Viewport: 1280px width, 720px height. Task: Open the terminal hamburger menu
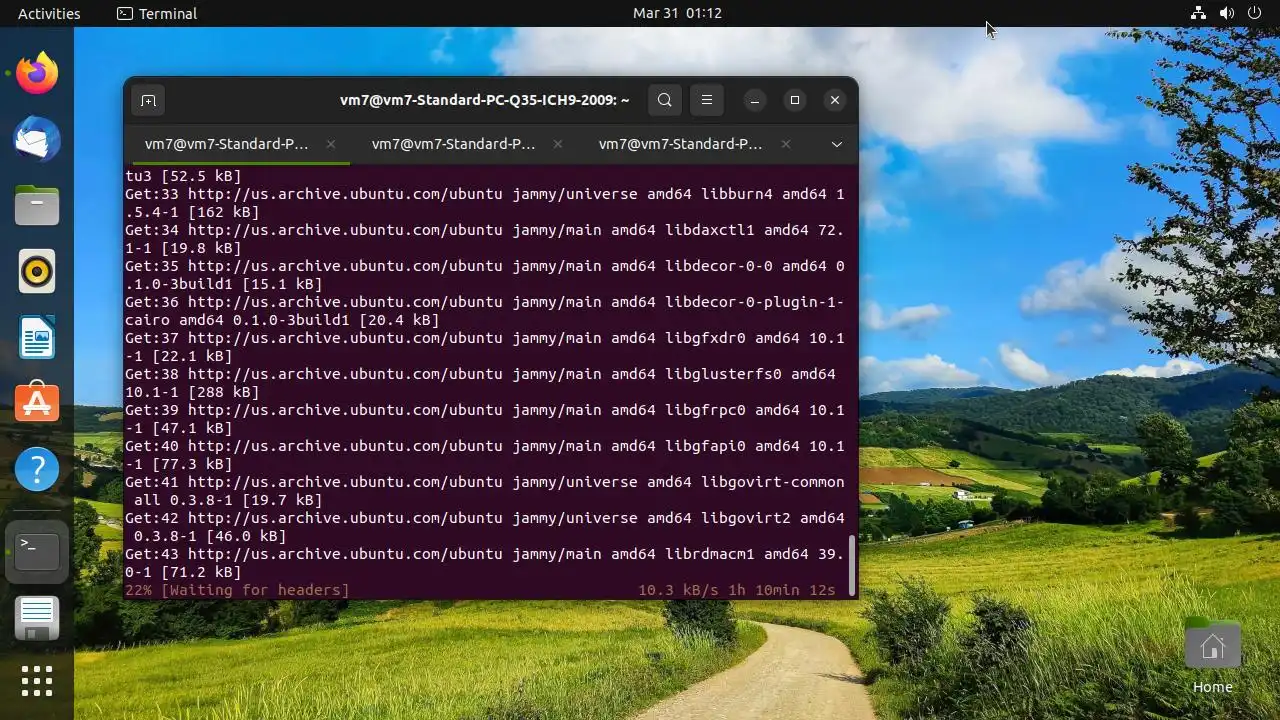click(x=707, y=100)
